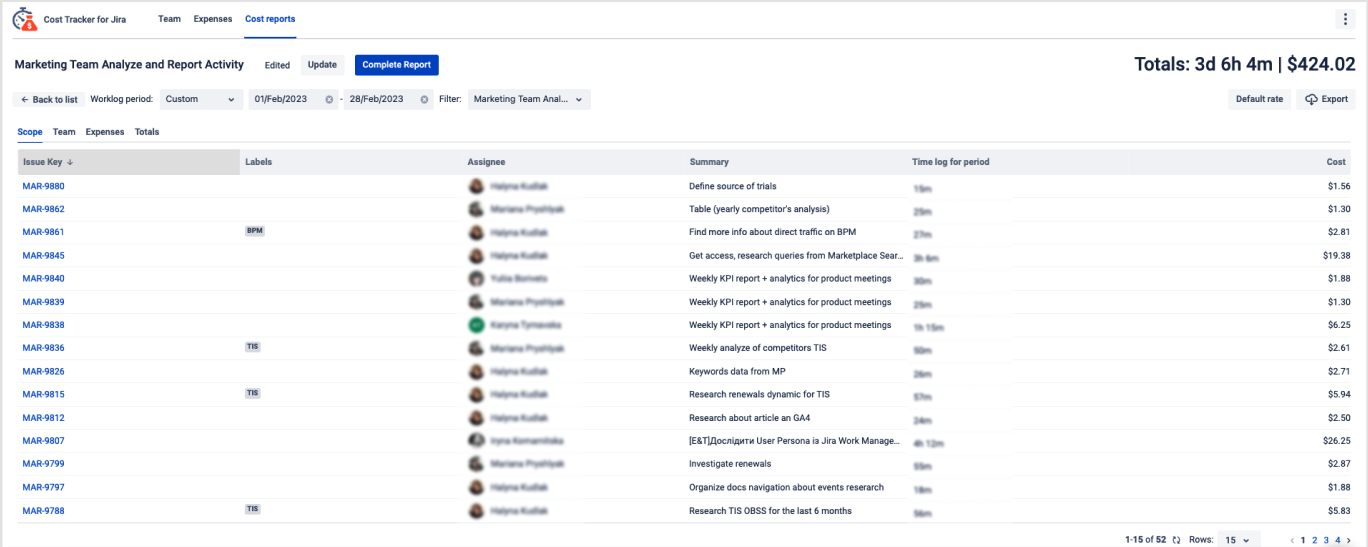
Task: Expand the Marketing Team filter dropdown
Action: tap(529, 100)
